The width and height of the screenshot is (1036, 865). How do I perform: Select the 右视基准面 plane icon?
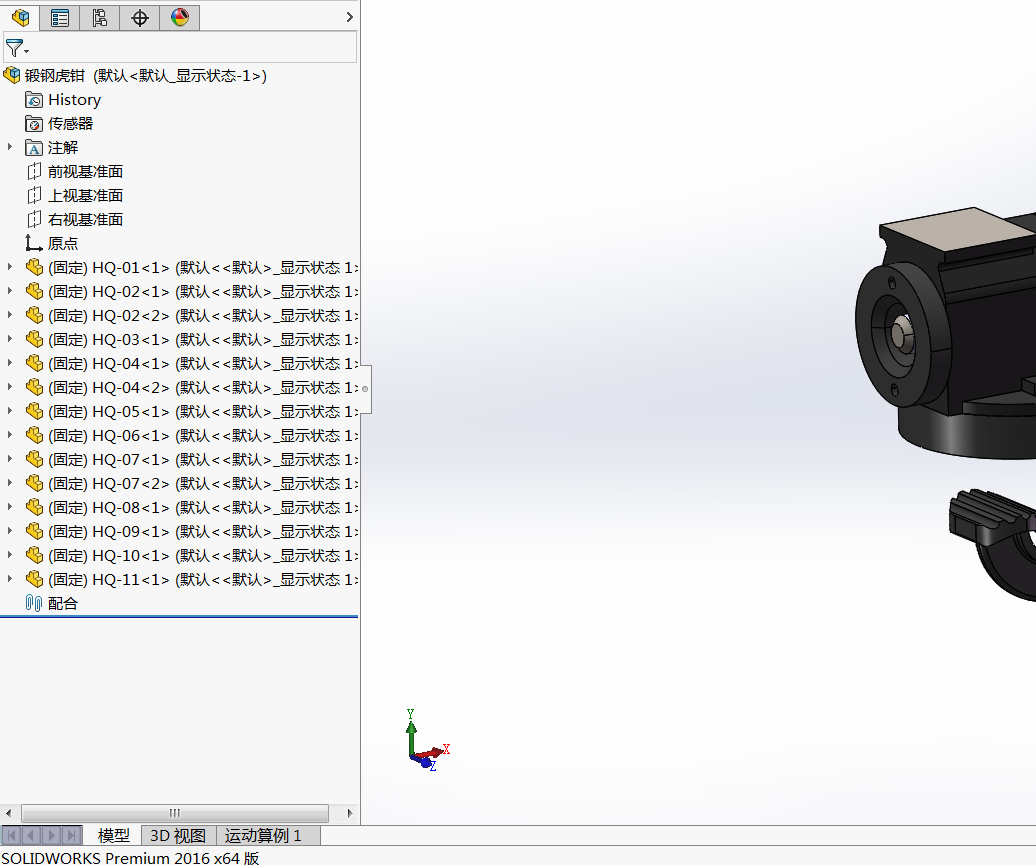[x=34, y=219]
